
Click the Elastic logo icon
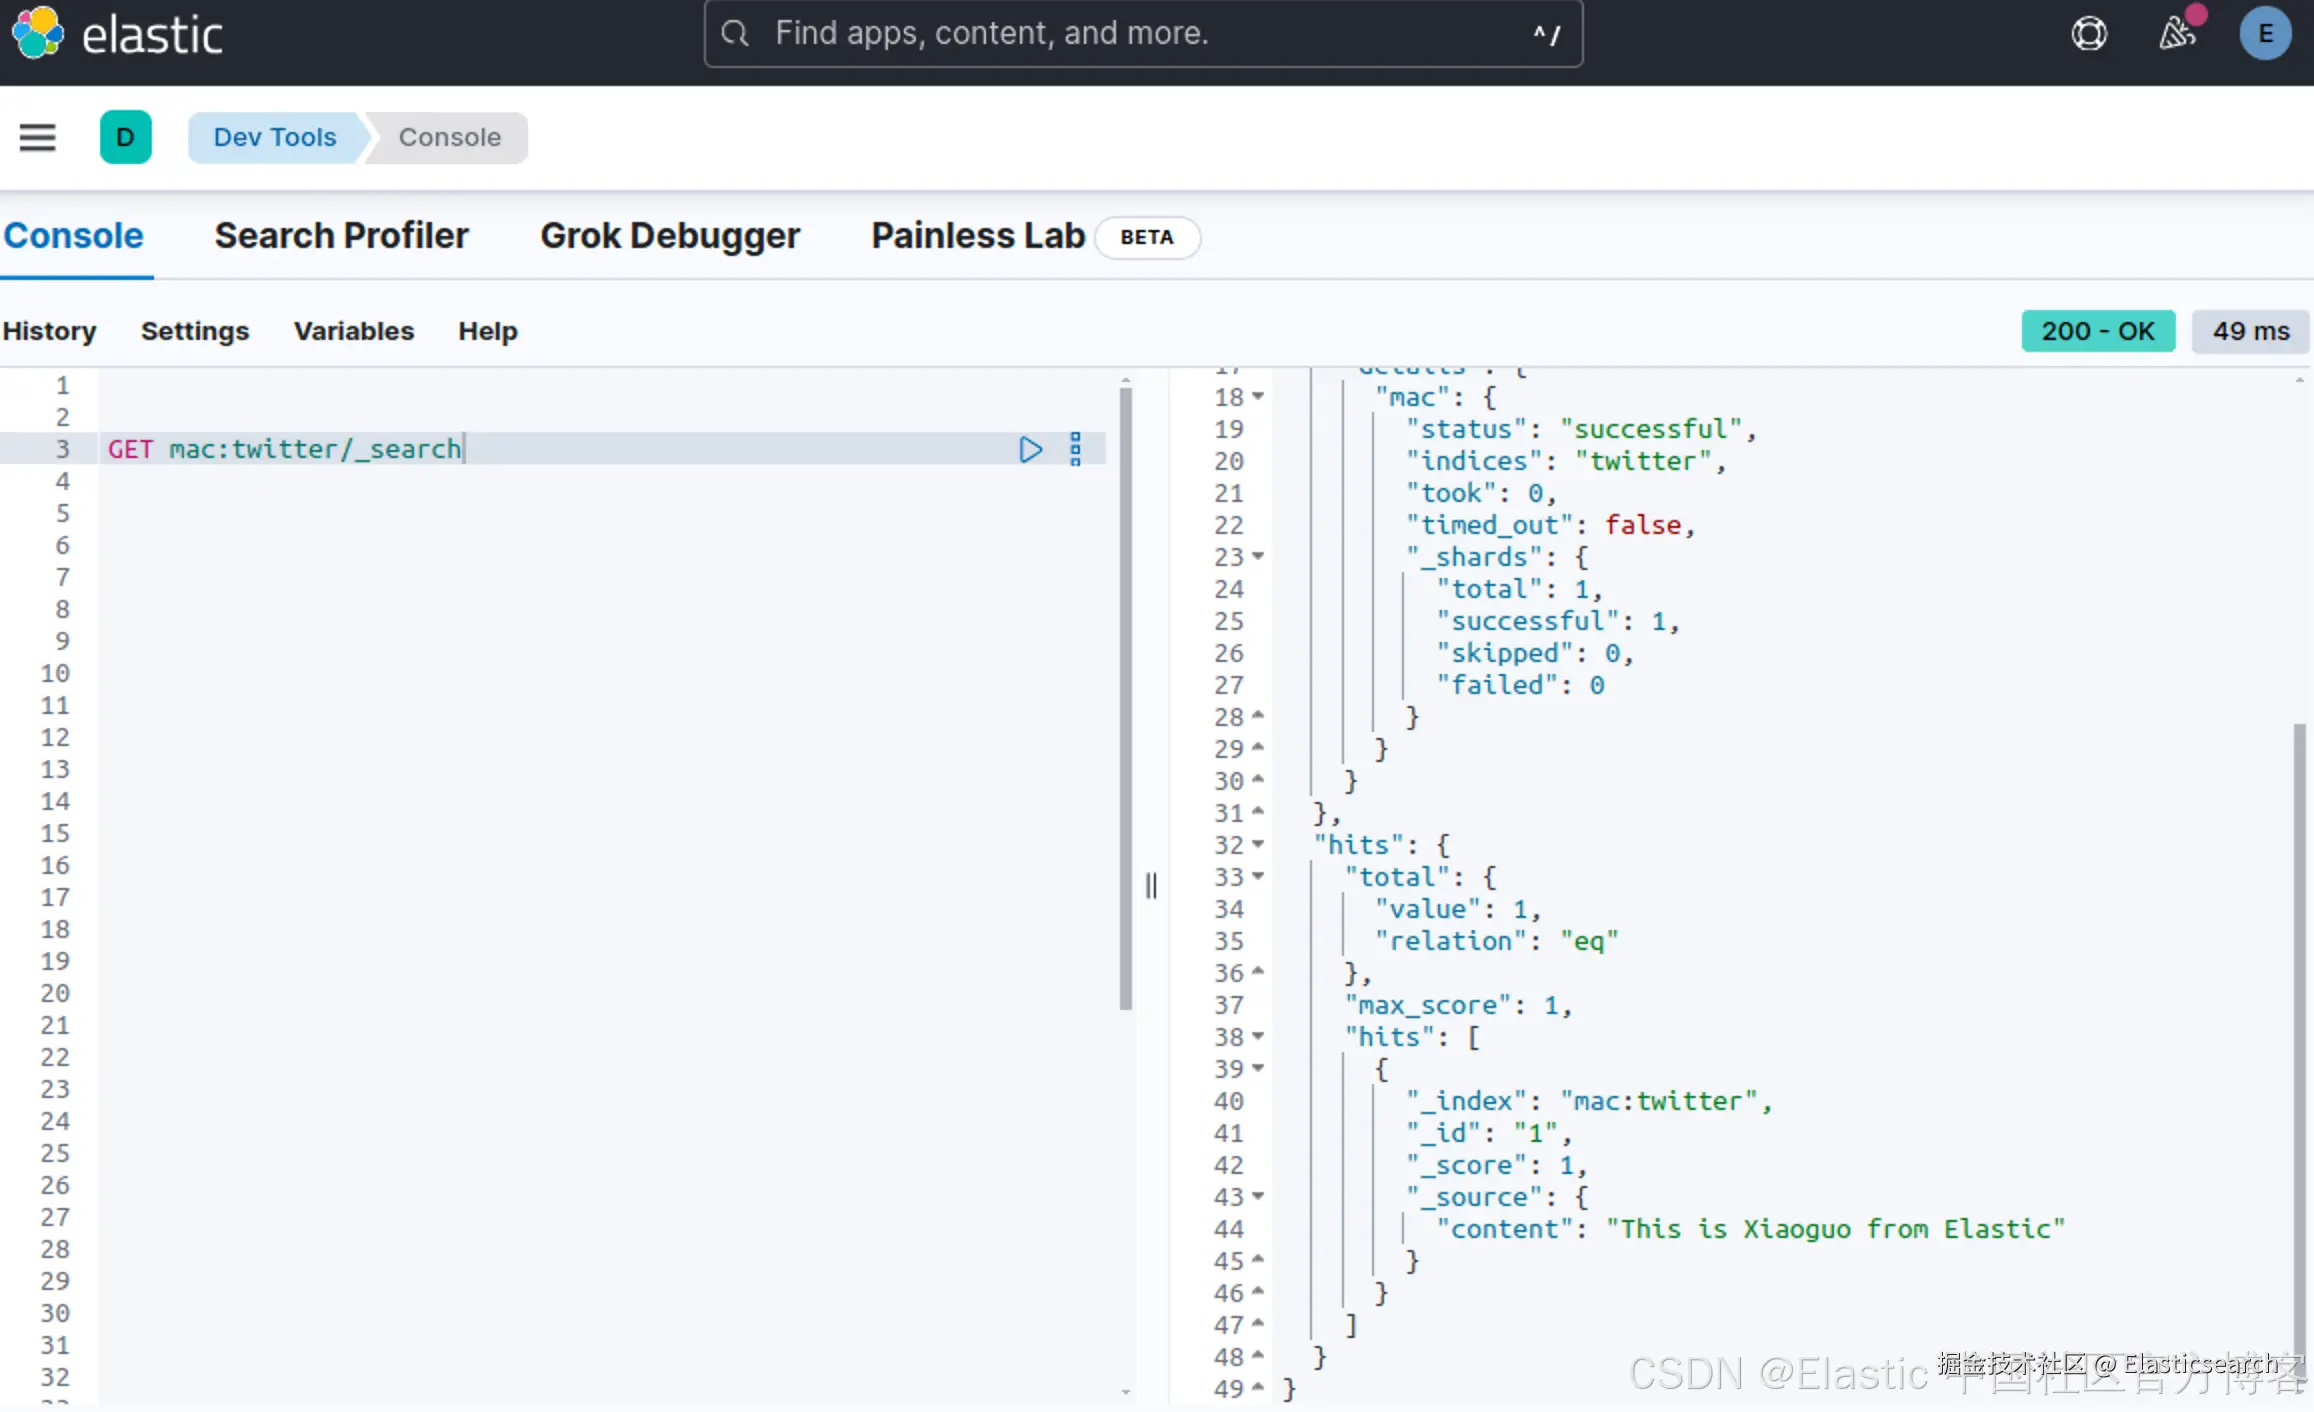pos(38,33)
